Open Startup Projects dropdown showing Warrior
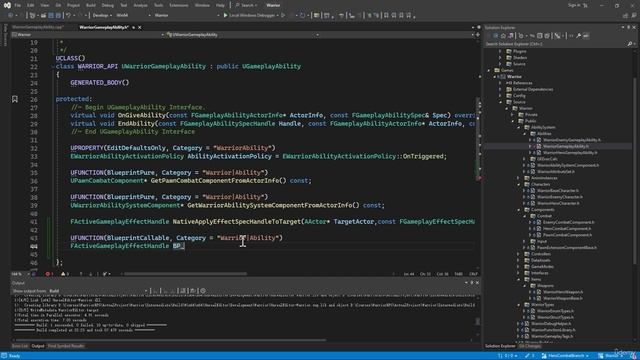640x360 pixels. pos(187,16)
